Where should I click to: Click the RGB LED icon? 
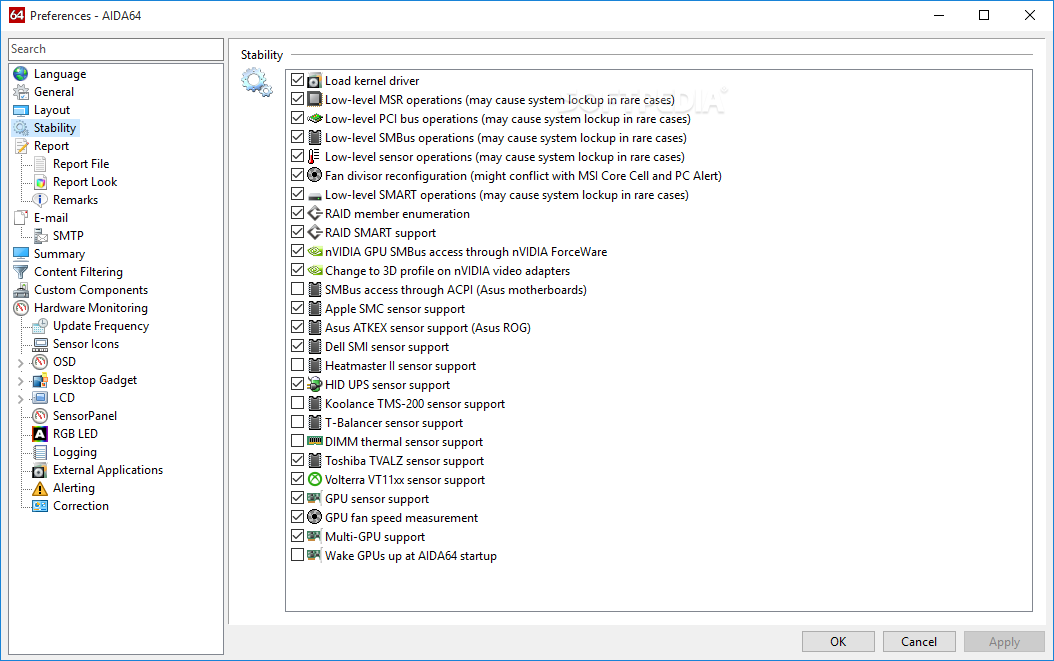[40, 434]
